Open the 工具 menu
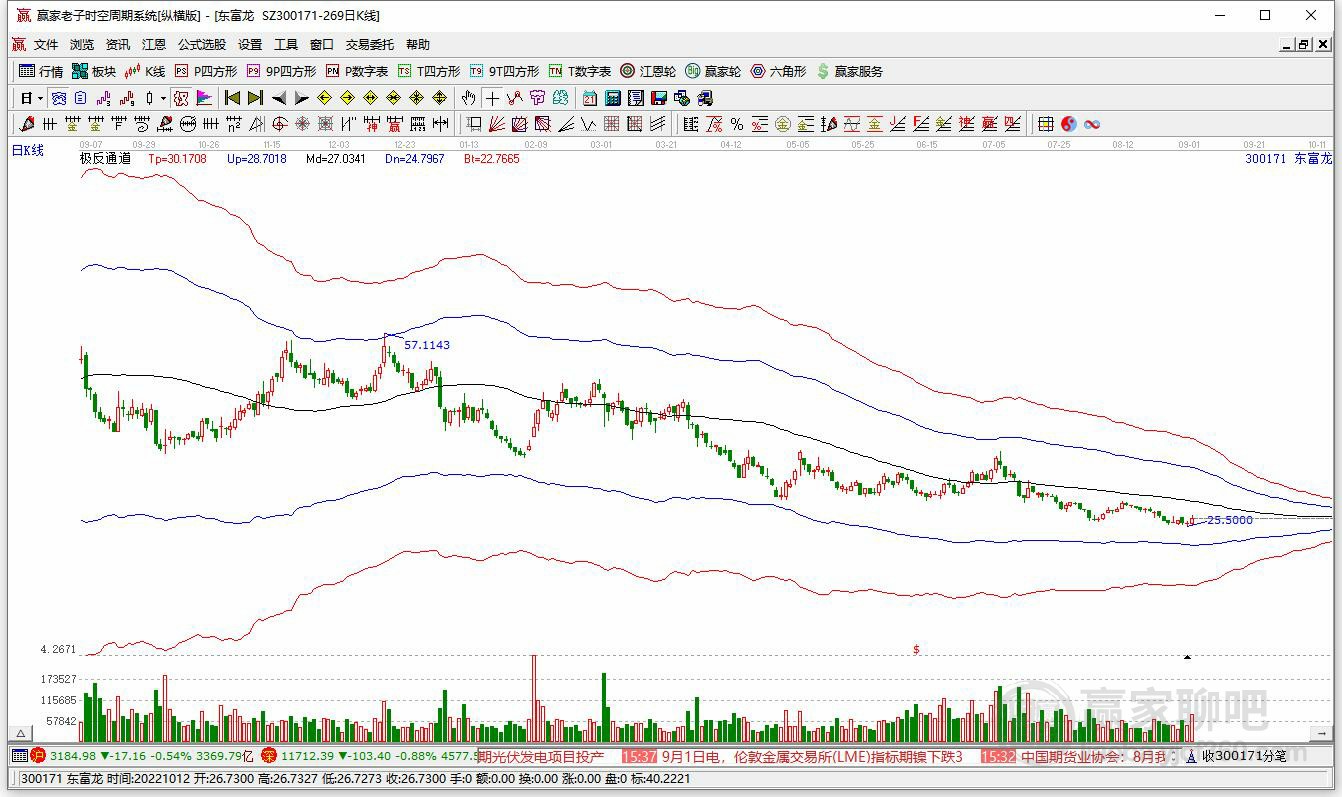Image resolution: width=1342 pixels, height=797 pixels. pyautogui.click(x=286, y=45)
